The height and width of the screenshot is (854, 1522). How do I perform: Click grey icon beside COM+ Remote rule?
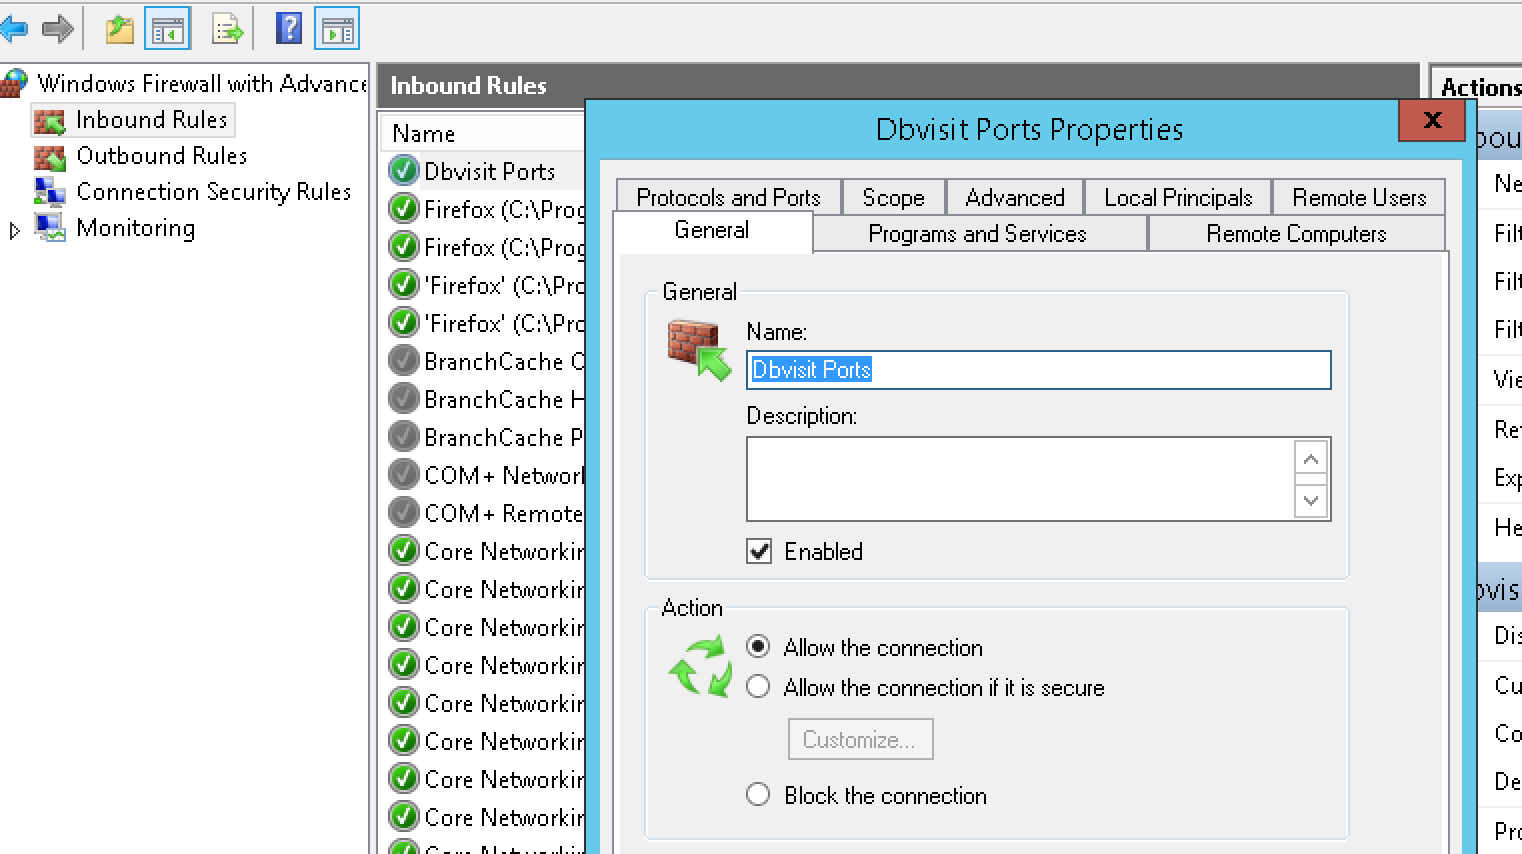click(403, 513)
